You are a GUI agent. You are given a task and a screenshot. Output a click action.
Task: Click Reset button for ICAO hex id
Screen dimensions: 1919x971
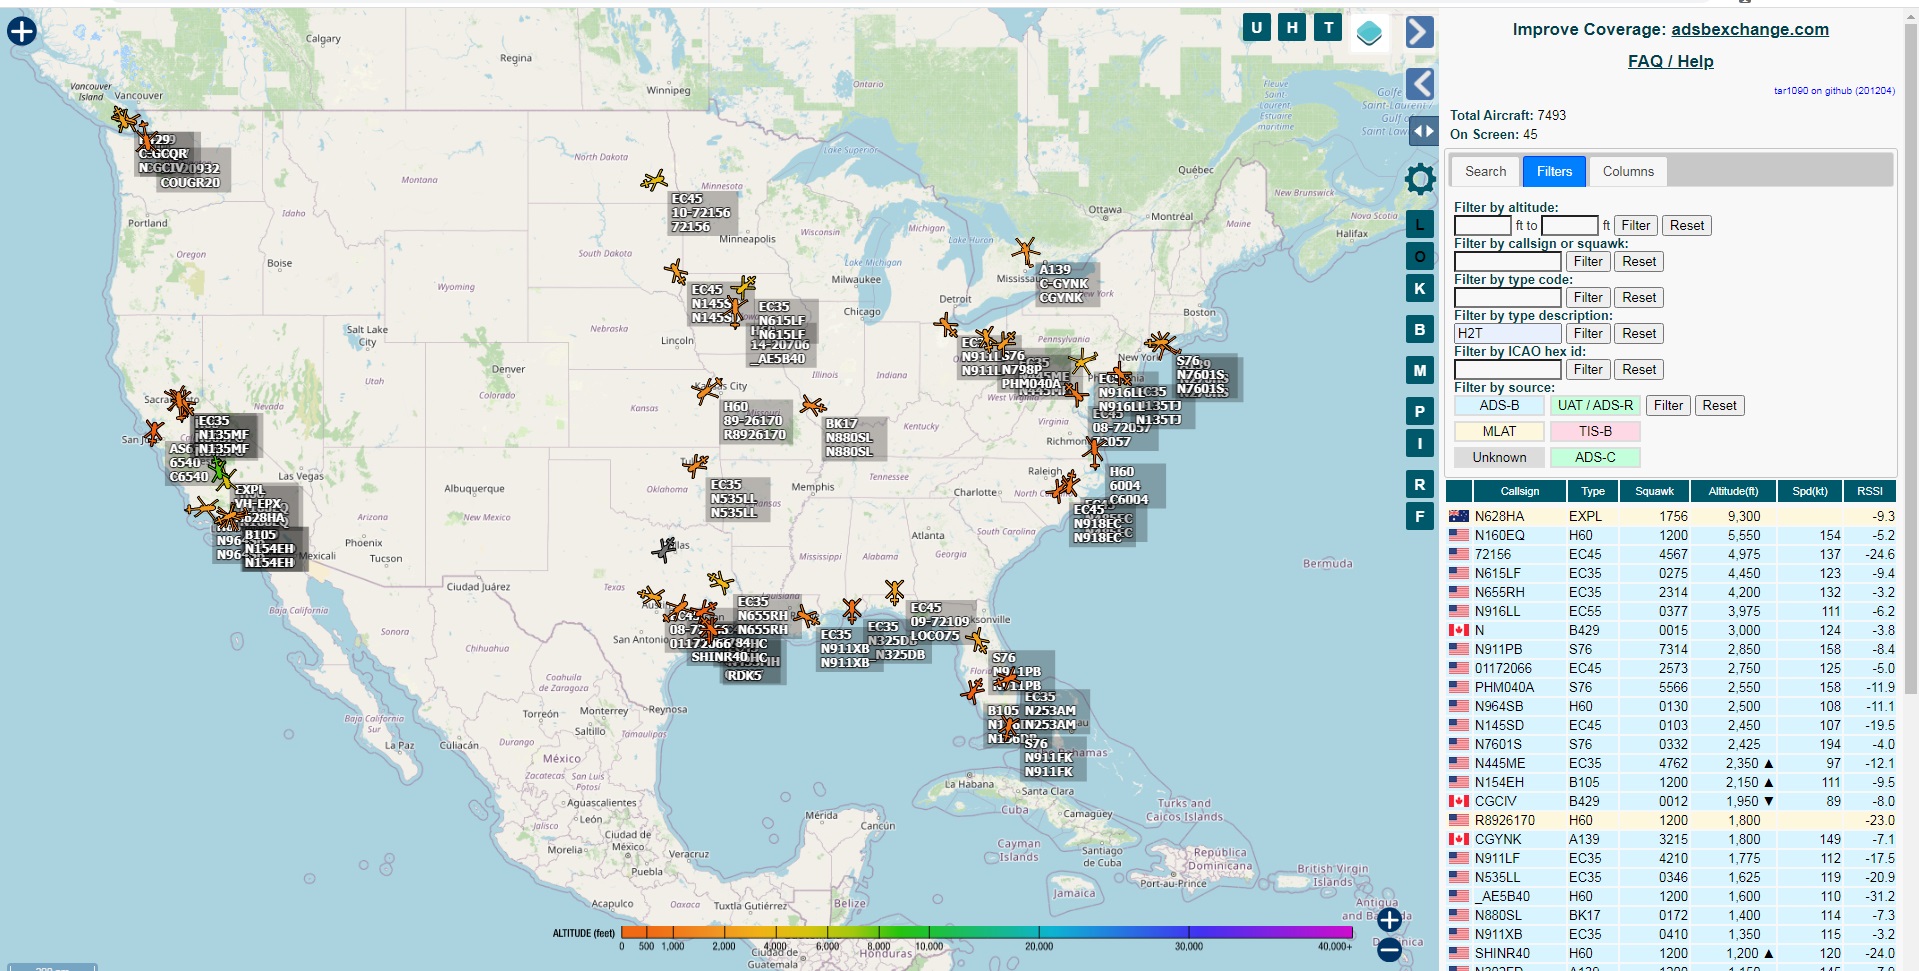[1639, 369]
